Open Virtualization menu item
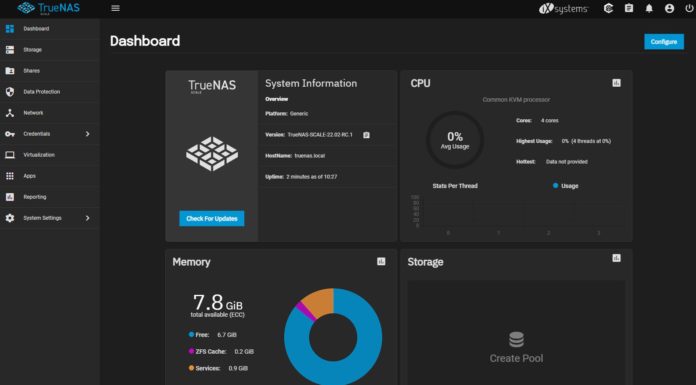 (x=49, y=155)
